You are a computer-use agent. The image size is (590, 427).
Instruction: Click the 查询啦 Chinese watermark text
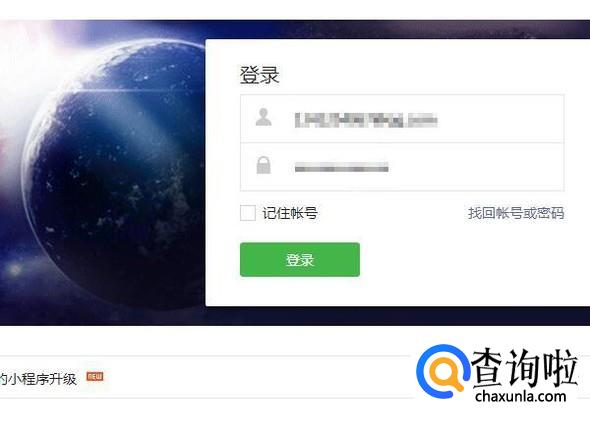(x=524, y=368)
